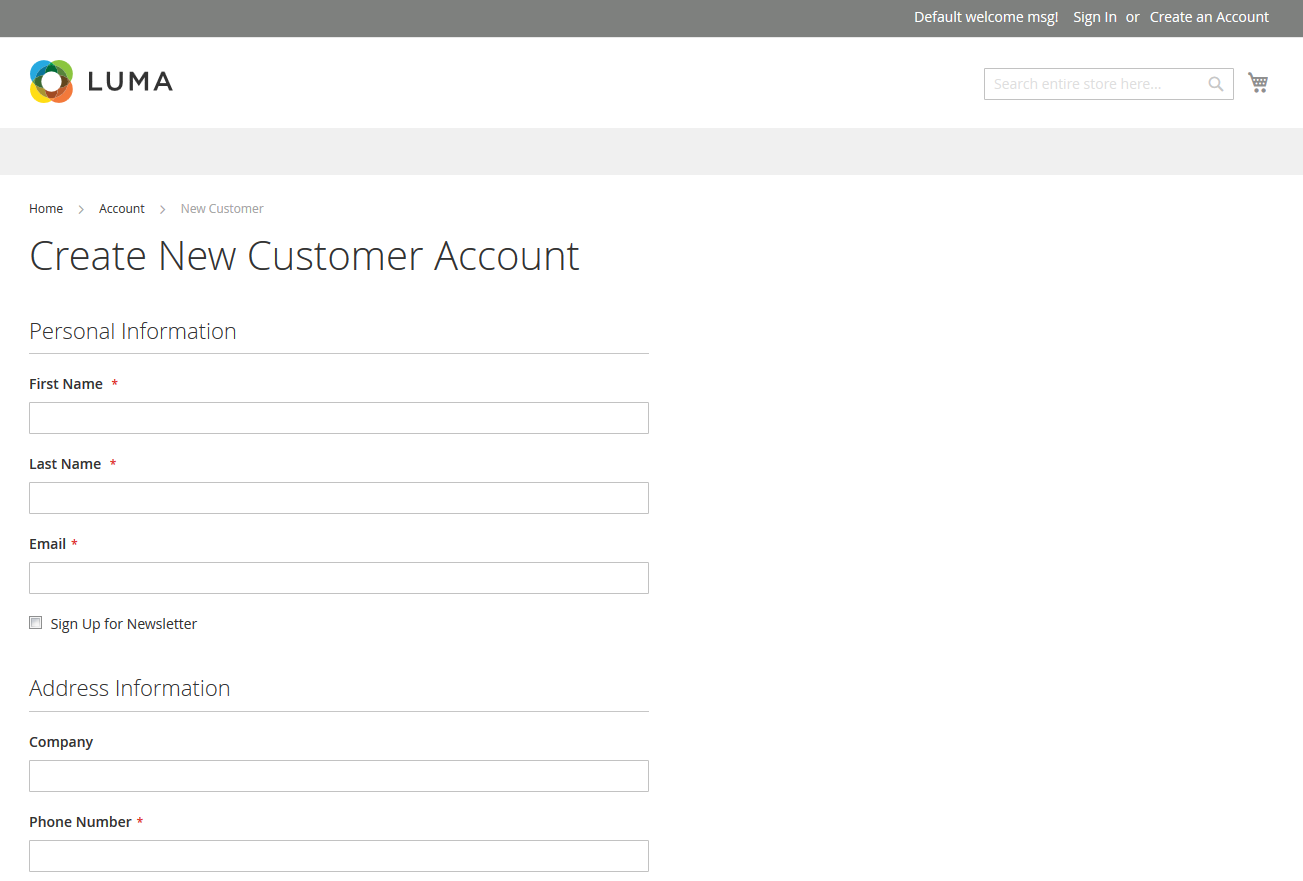Focus the Email field

click(x=339, y=578)
